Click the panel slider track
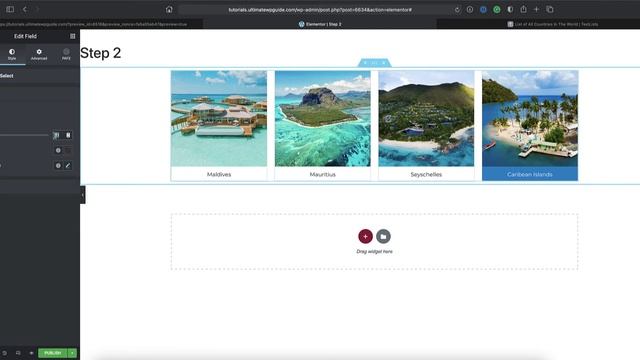Screen dimensions: 640x360 [x=24, y=135]
